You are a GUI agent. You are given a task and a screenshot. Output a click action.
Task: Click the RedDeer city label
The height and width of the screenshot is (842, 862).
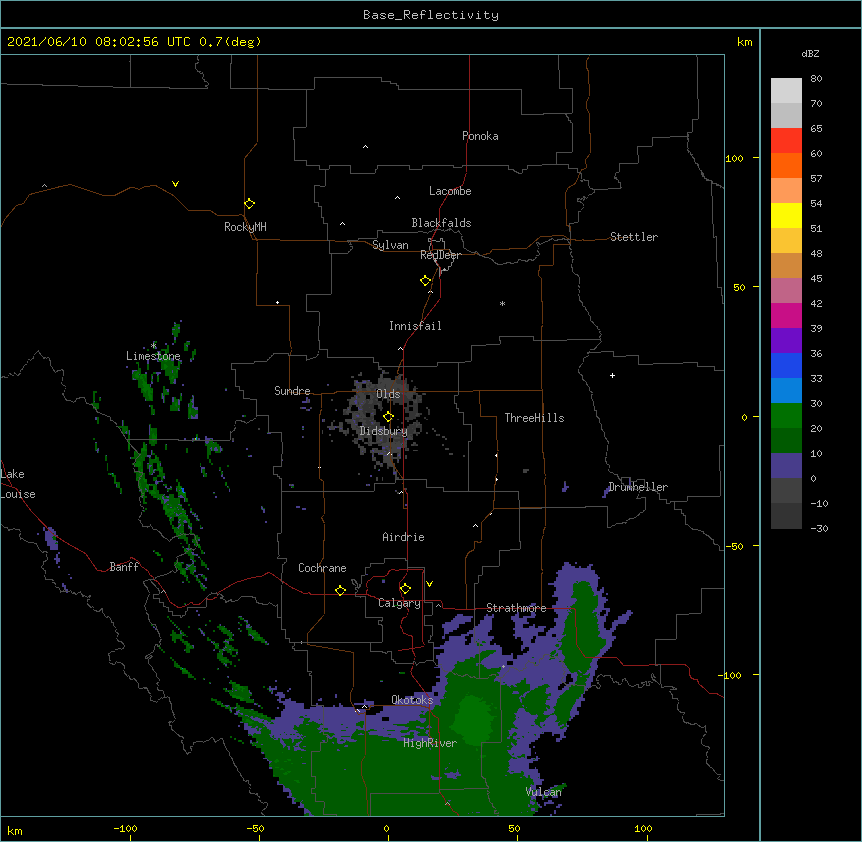440,255
